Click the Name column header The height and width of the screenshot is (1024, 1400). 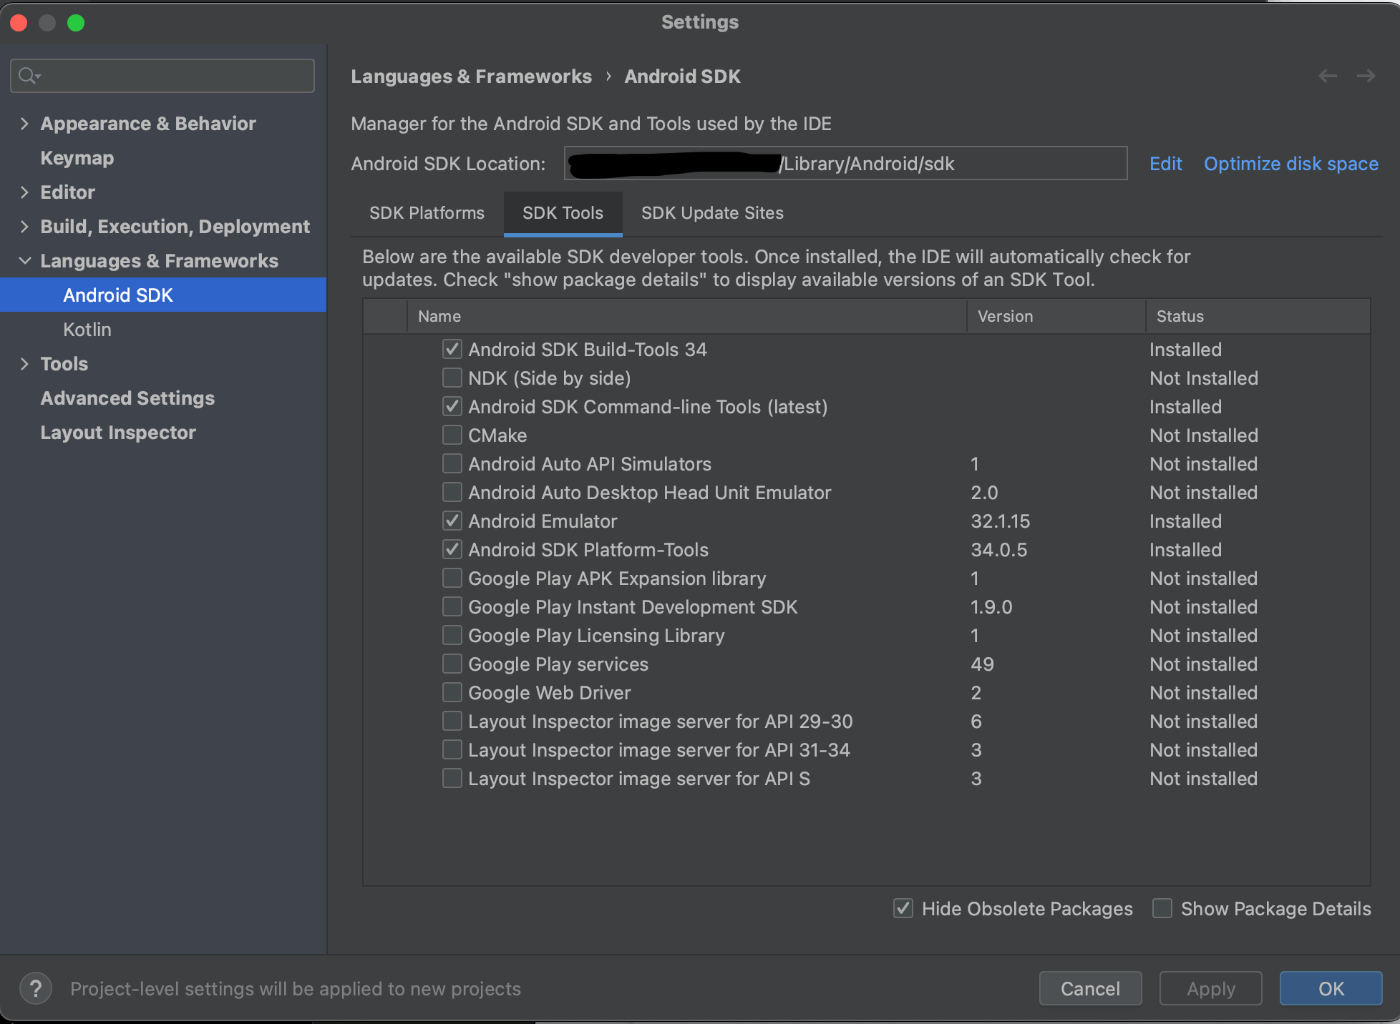coord(686,316)
